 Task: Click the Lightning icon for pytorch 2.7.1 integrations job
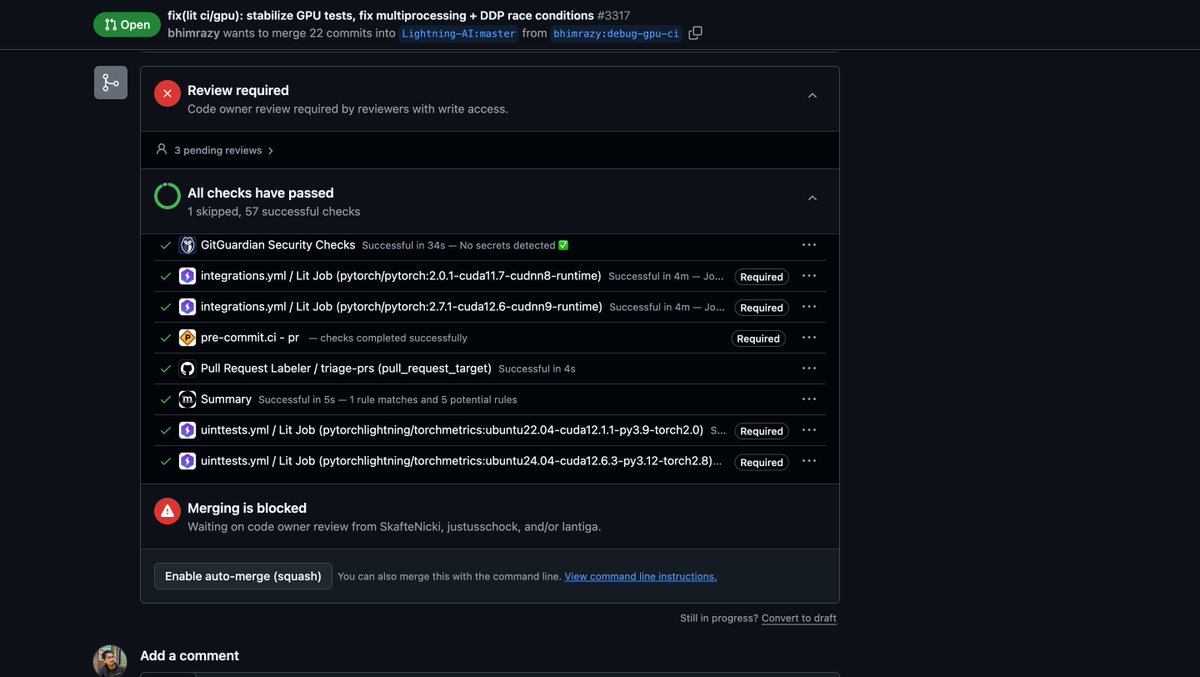187,307
